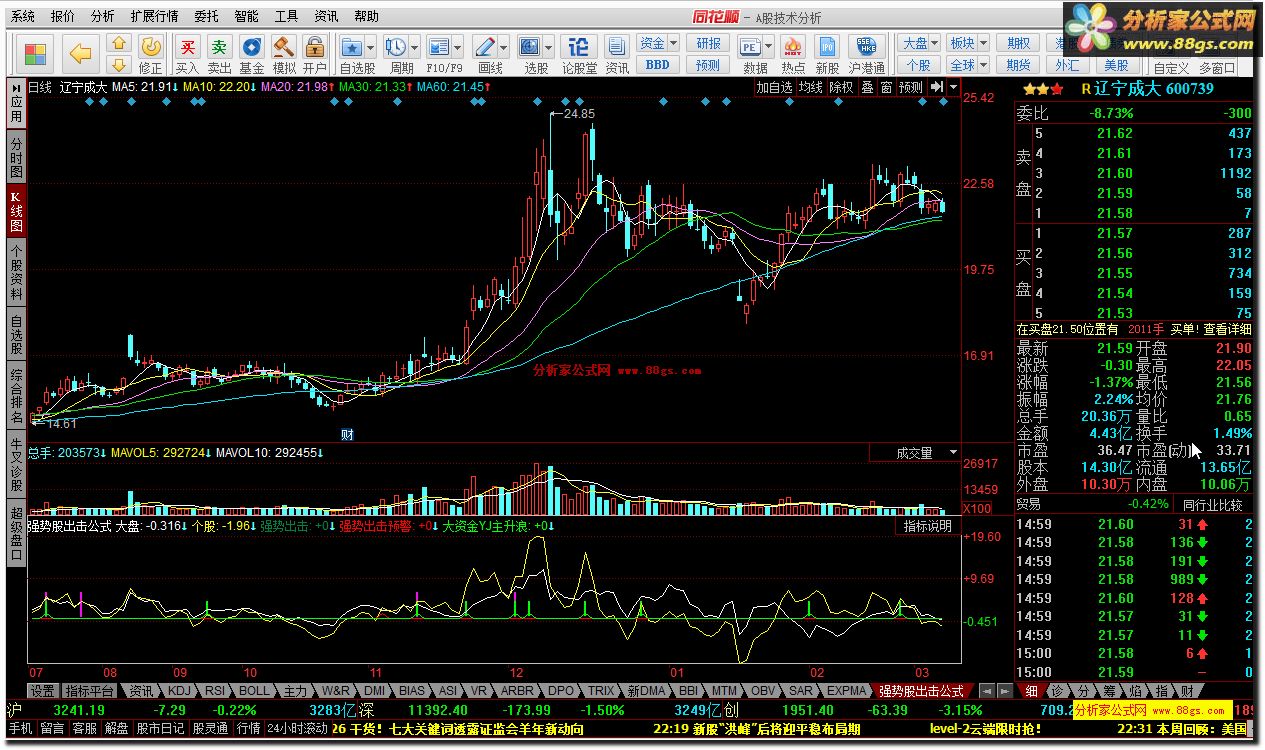Click 查看详细 link in order book

coord(1227,329)
